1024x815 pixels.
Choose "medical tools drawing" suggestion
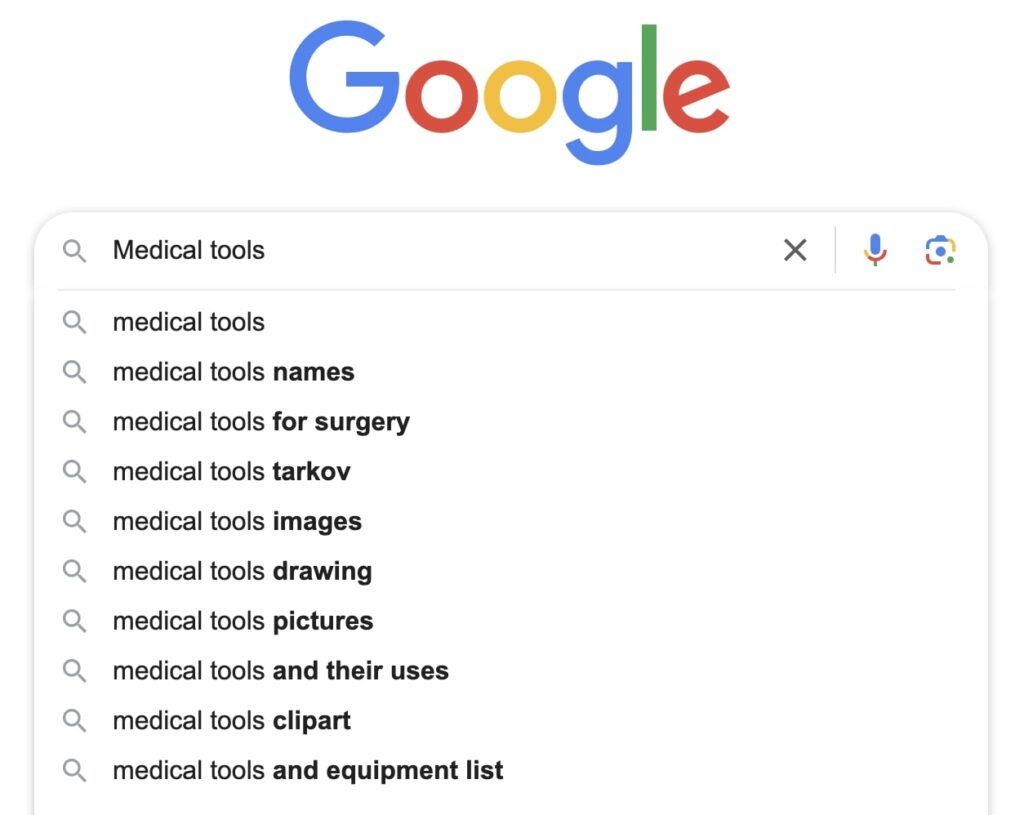242,571
